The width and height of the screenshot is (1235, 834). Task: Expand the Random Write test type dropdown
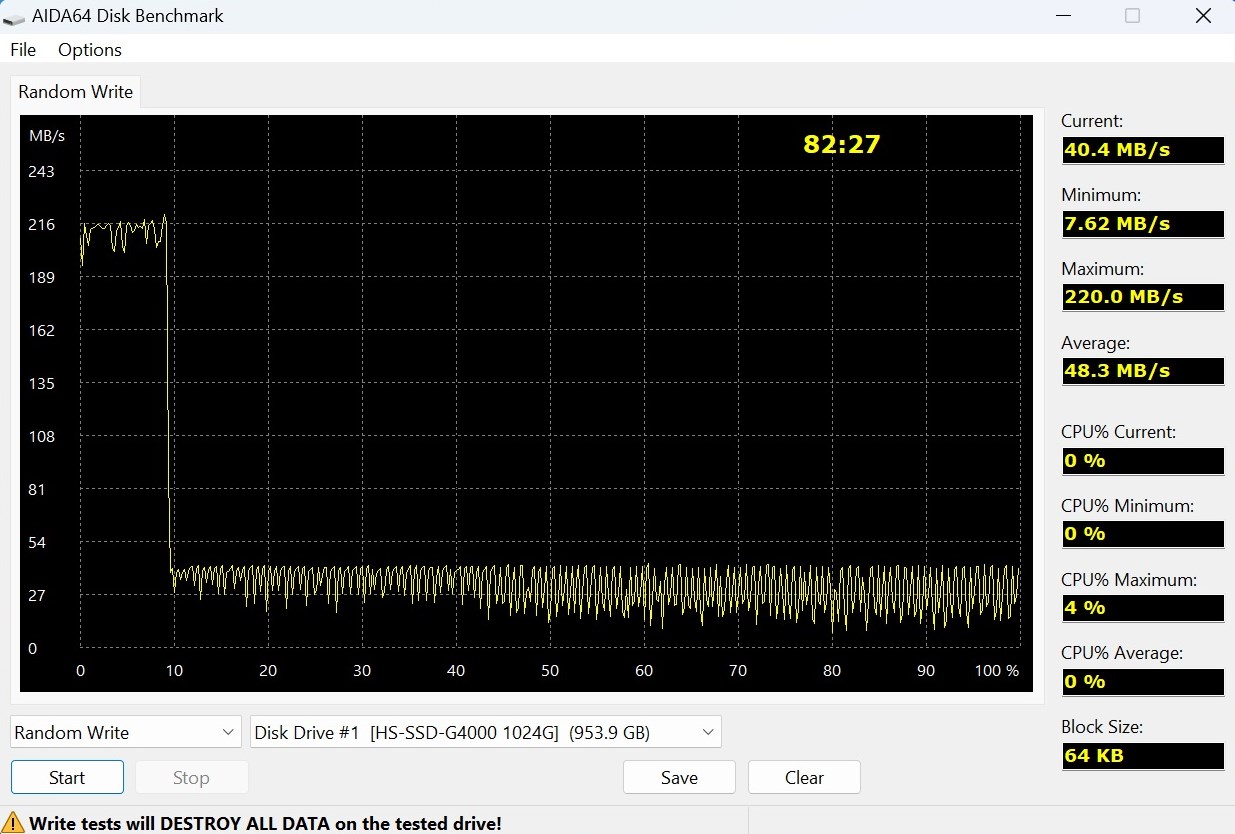pos(126,733)
